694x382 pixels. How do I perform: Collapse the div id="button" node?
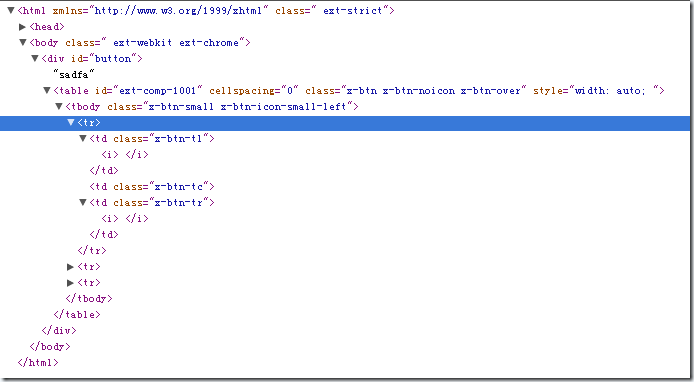point(35,58)
